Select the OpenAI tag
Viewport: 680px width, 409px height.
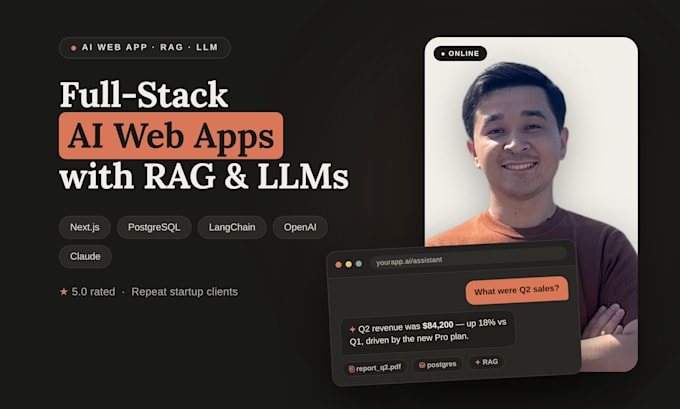click(300, 227)
